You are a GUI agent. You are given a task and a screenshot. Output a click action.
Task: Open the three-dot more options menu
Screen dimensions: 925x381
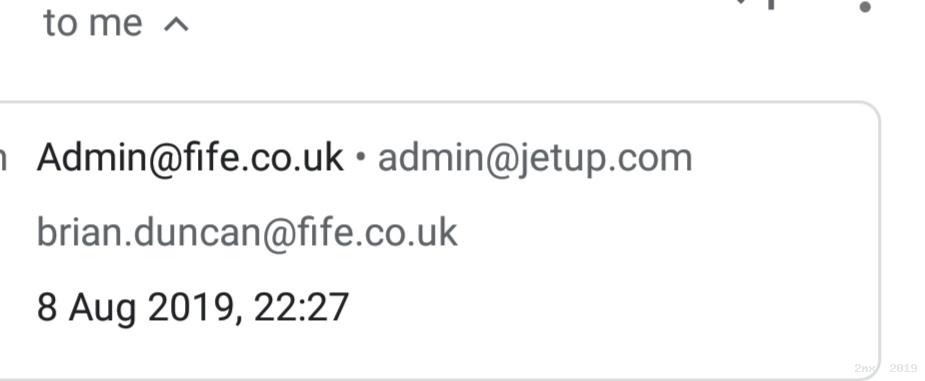[865, 6]
